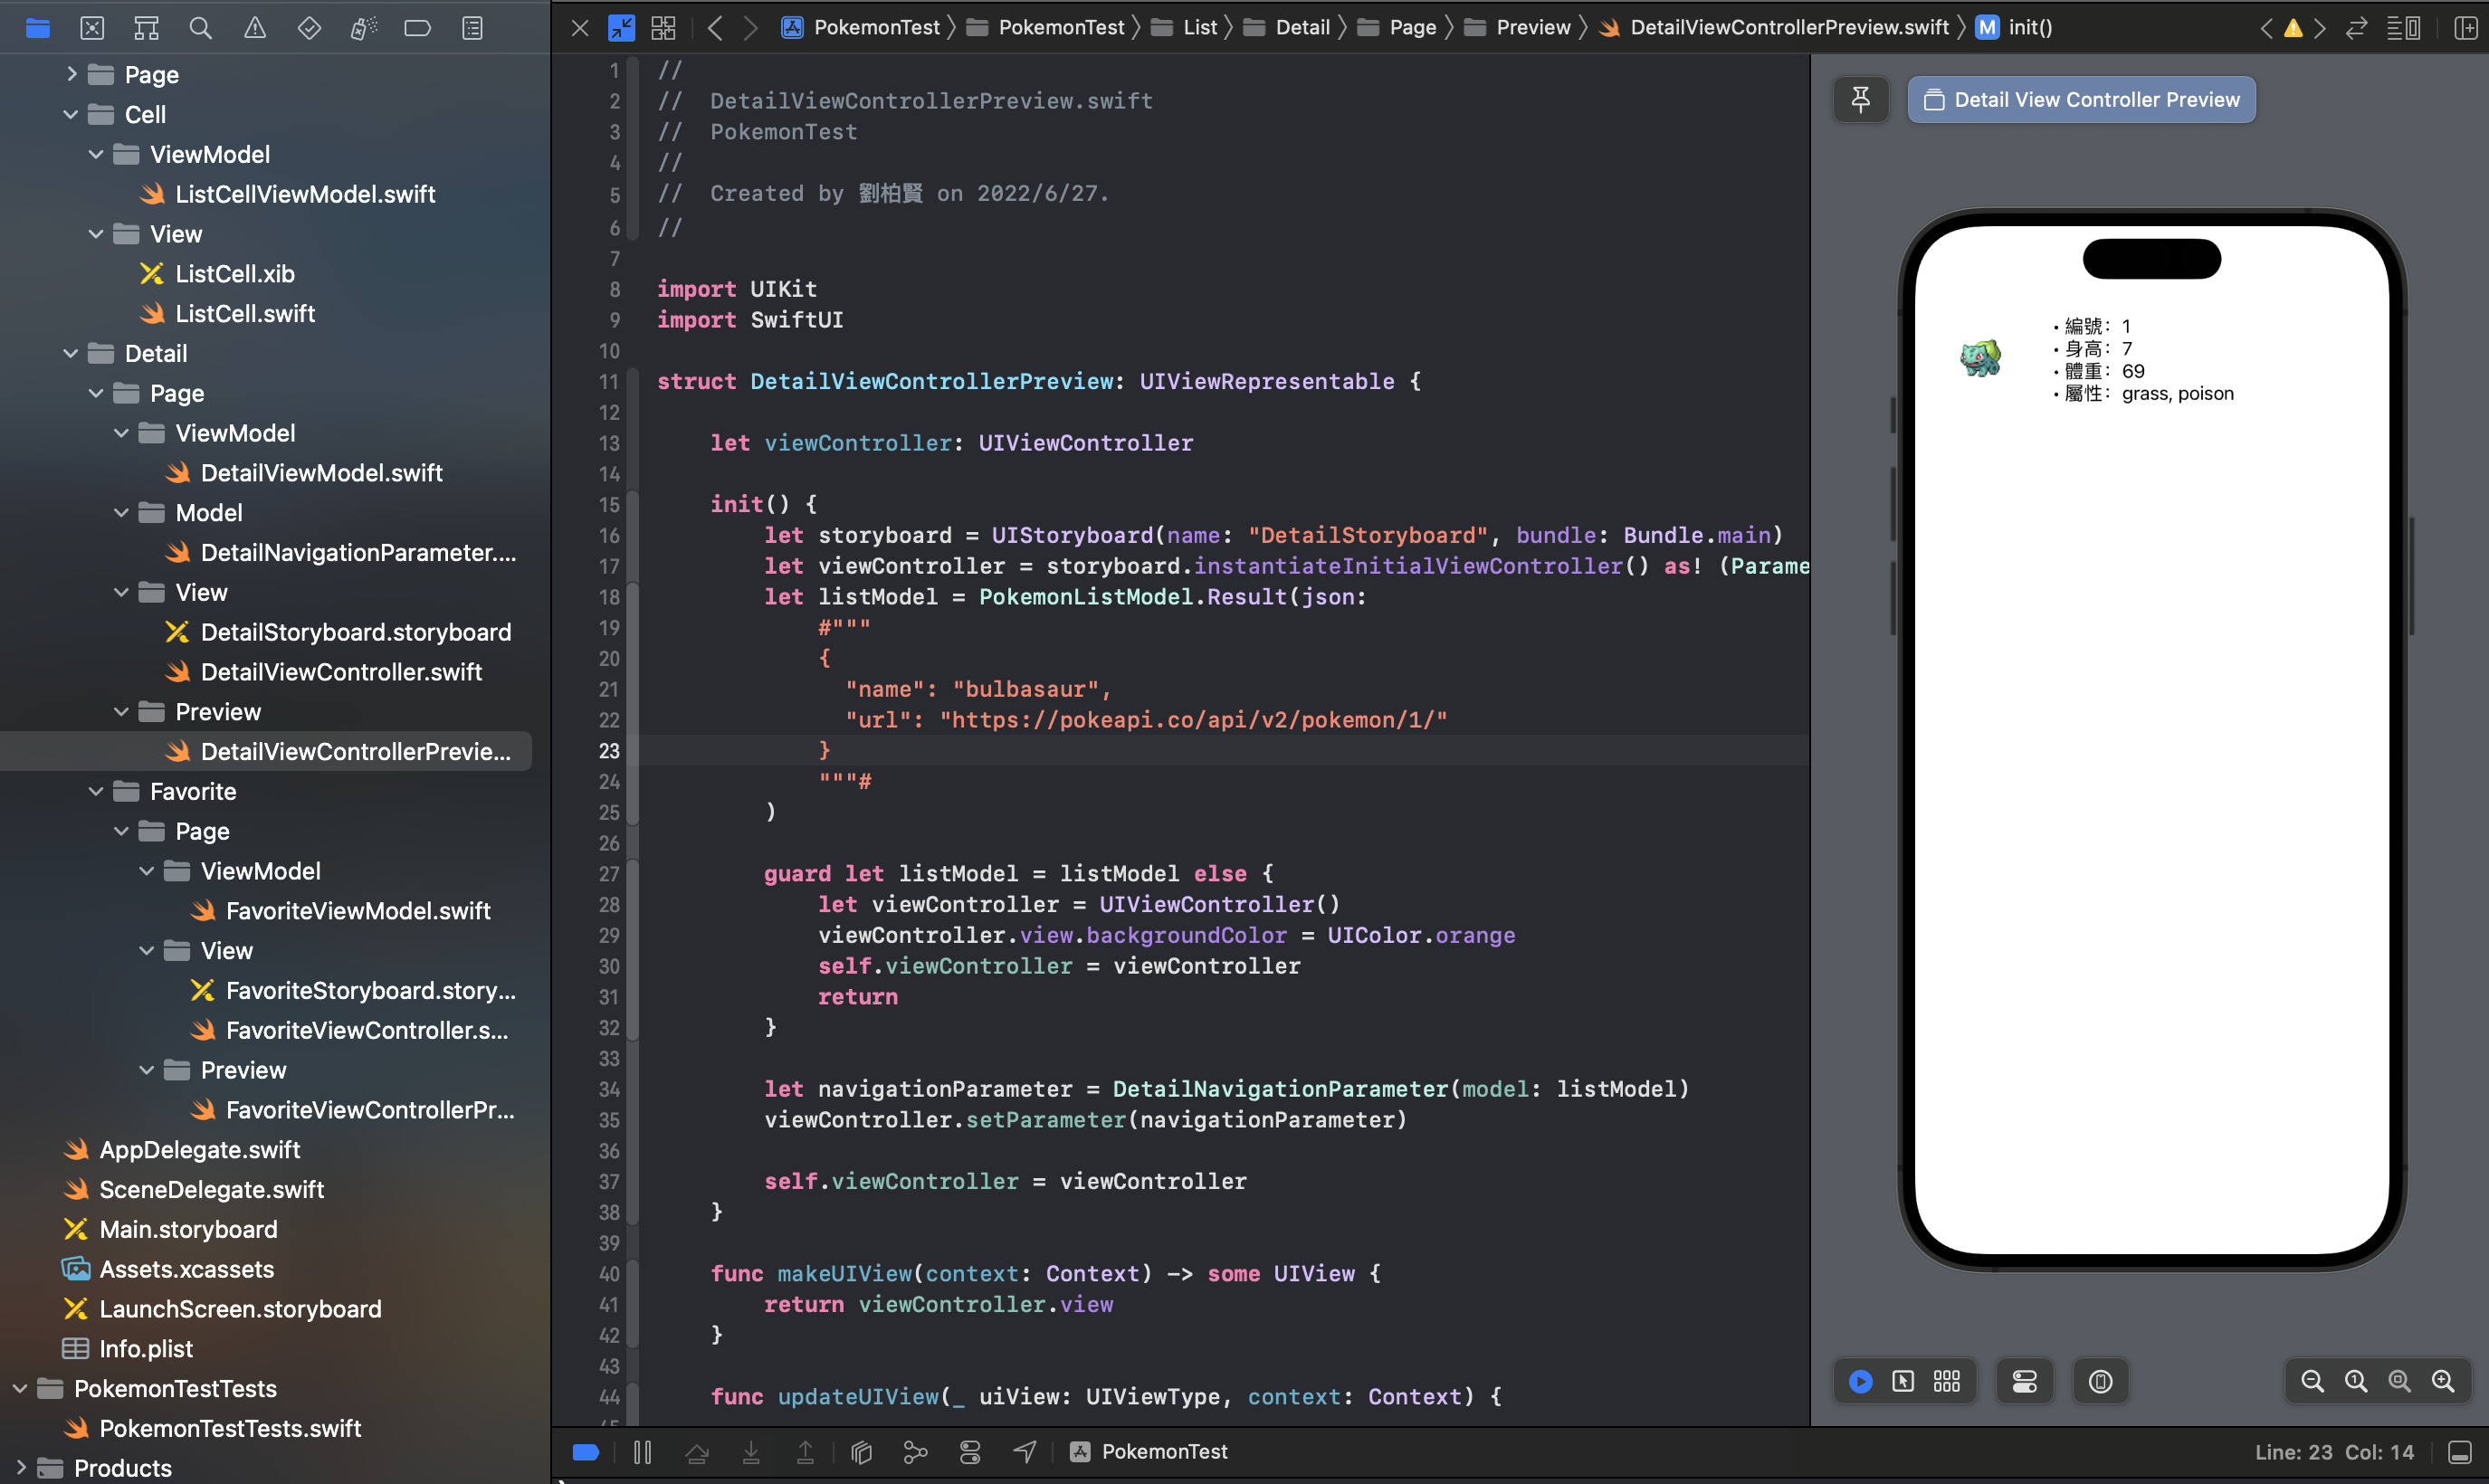Show the Issue navigator

pos(255,27)
